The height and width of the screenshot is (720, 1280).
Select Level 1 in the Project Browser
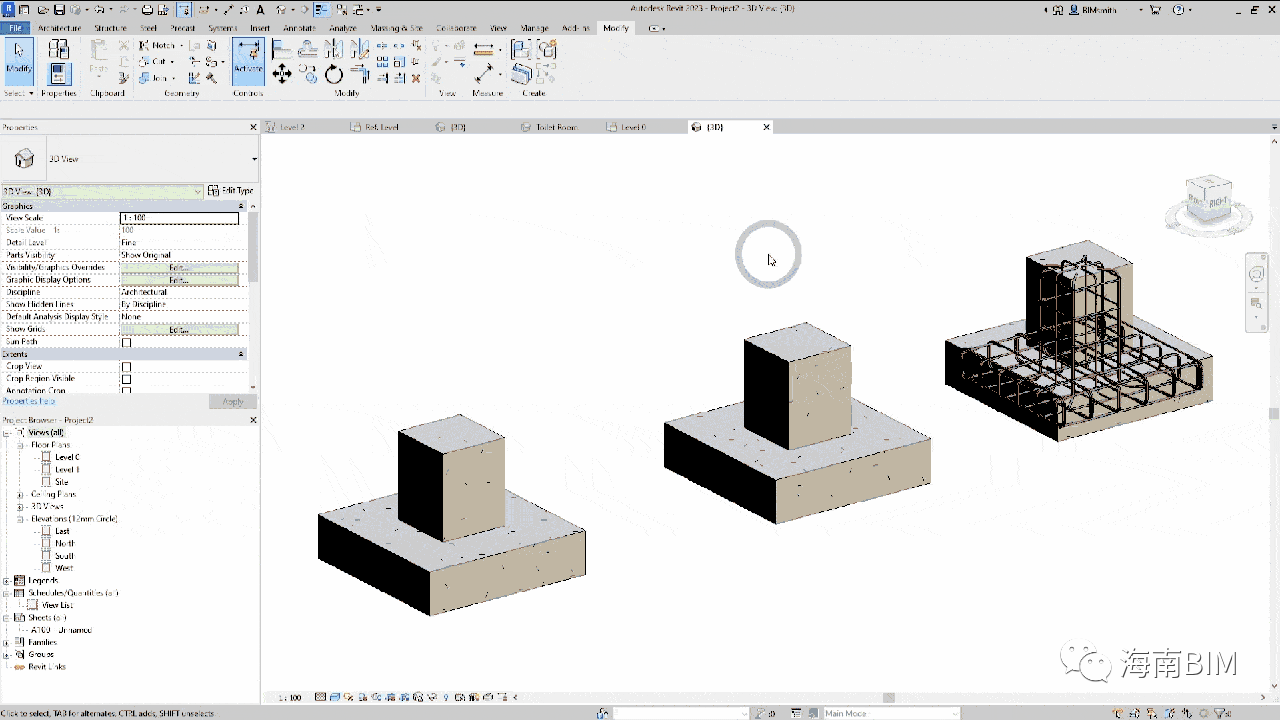click(67, 469)
